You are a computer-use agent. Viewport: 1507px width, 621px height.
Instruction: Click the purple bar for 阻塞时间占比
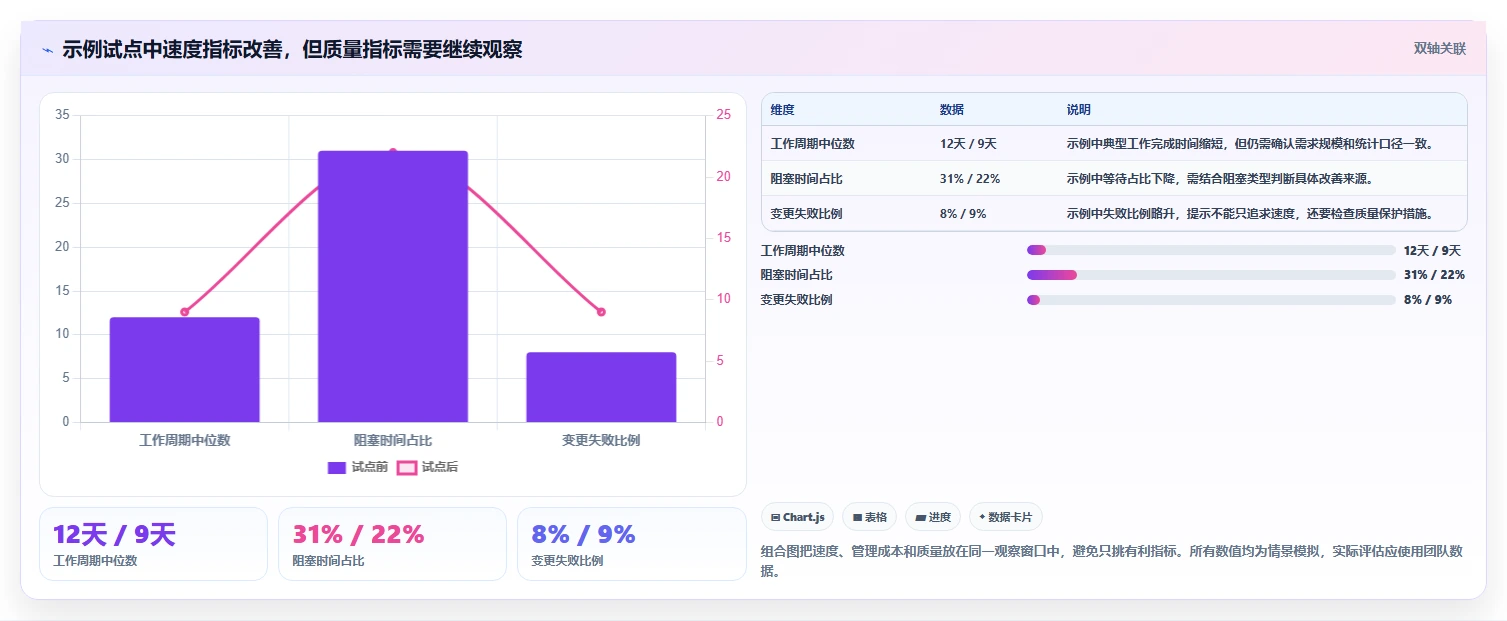(393, 287)
